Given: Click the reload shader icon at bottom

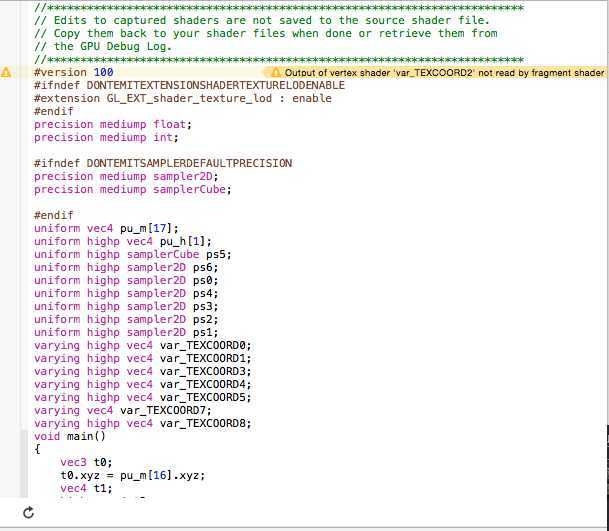Looking at the screenshot, I should tap(28, 512).
